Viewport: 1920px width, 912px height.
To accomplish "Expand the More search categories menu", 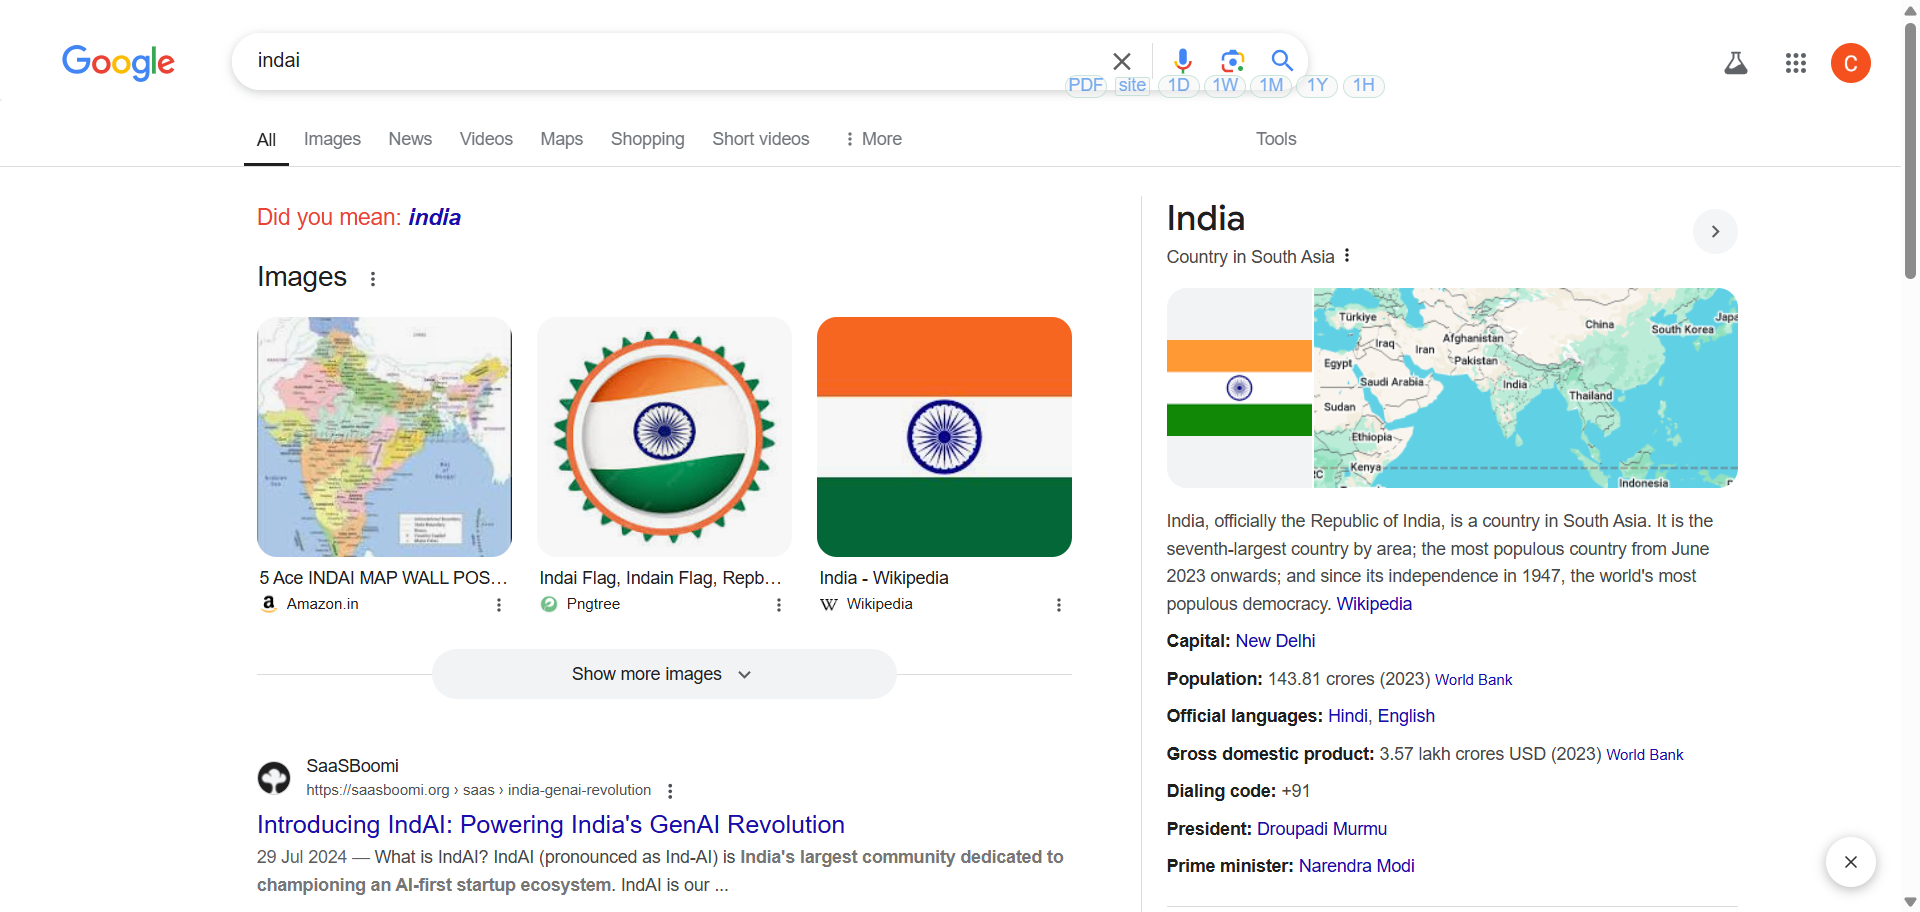I will click(872, 139).
